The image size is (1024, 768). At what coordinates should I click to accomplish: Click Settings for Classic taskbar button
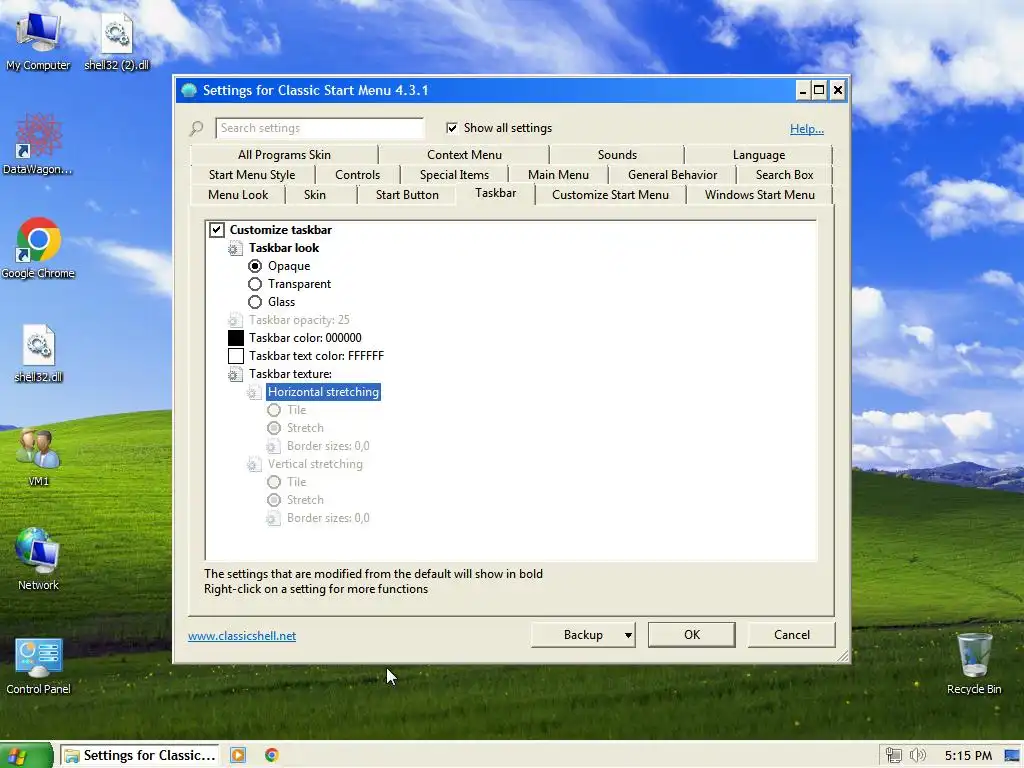click(141, 756)
